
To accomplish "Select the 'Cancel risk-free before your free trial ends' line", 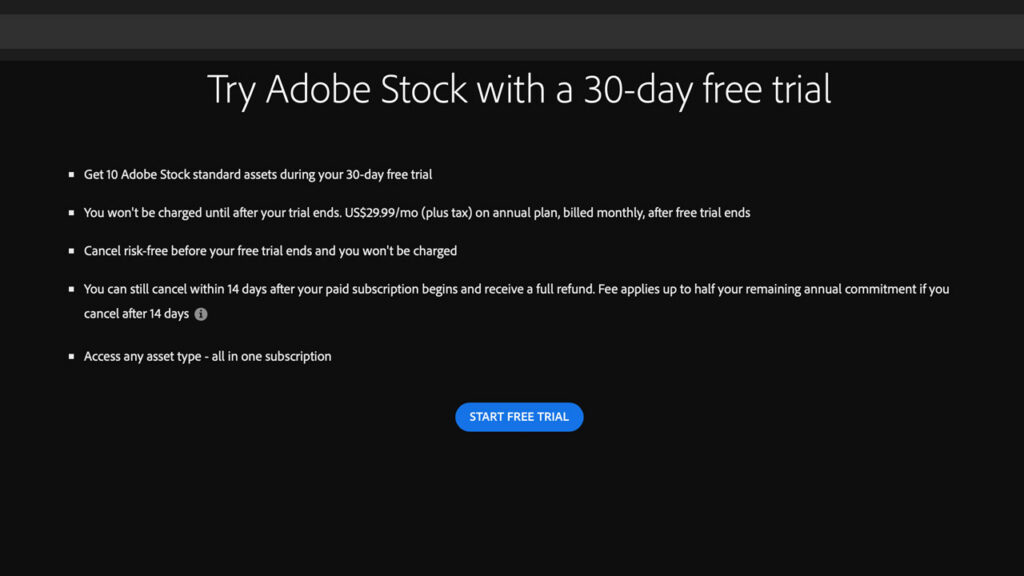I will click(x=270, y=251).
